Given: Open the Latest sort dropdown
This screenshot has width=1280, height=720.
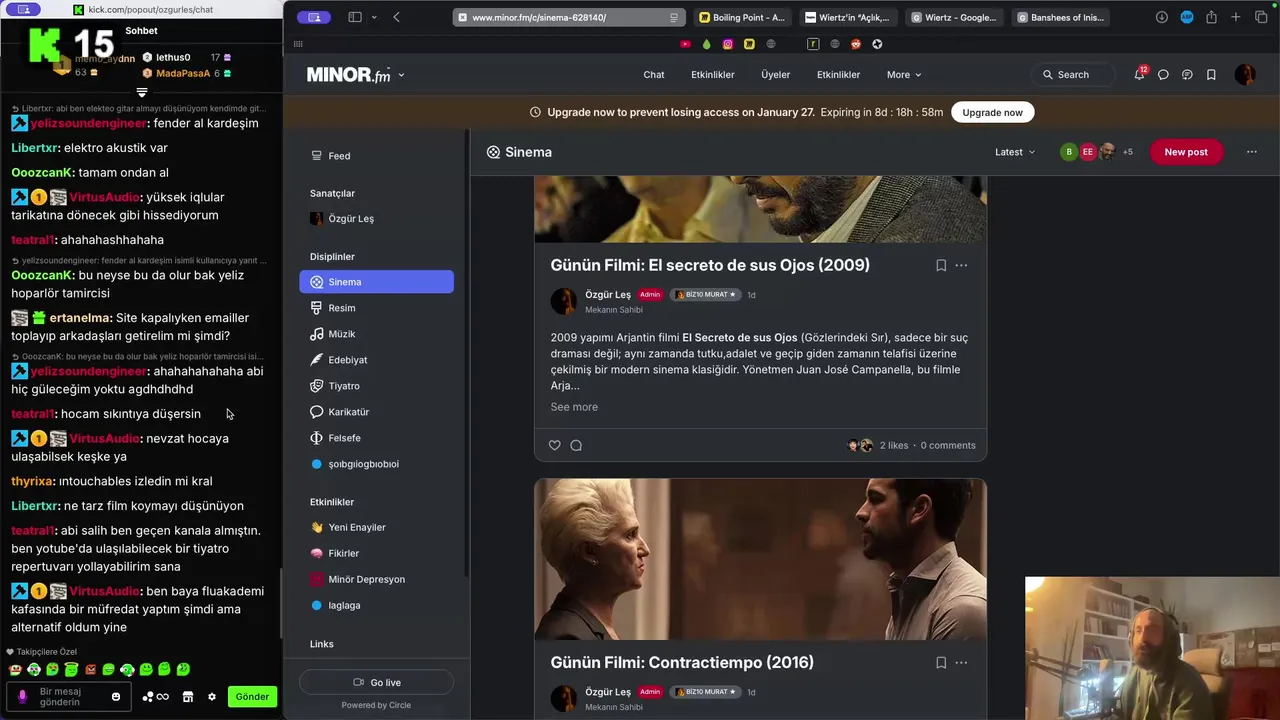Looking at the screenshot, I should point(1015,152).
